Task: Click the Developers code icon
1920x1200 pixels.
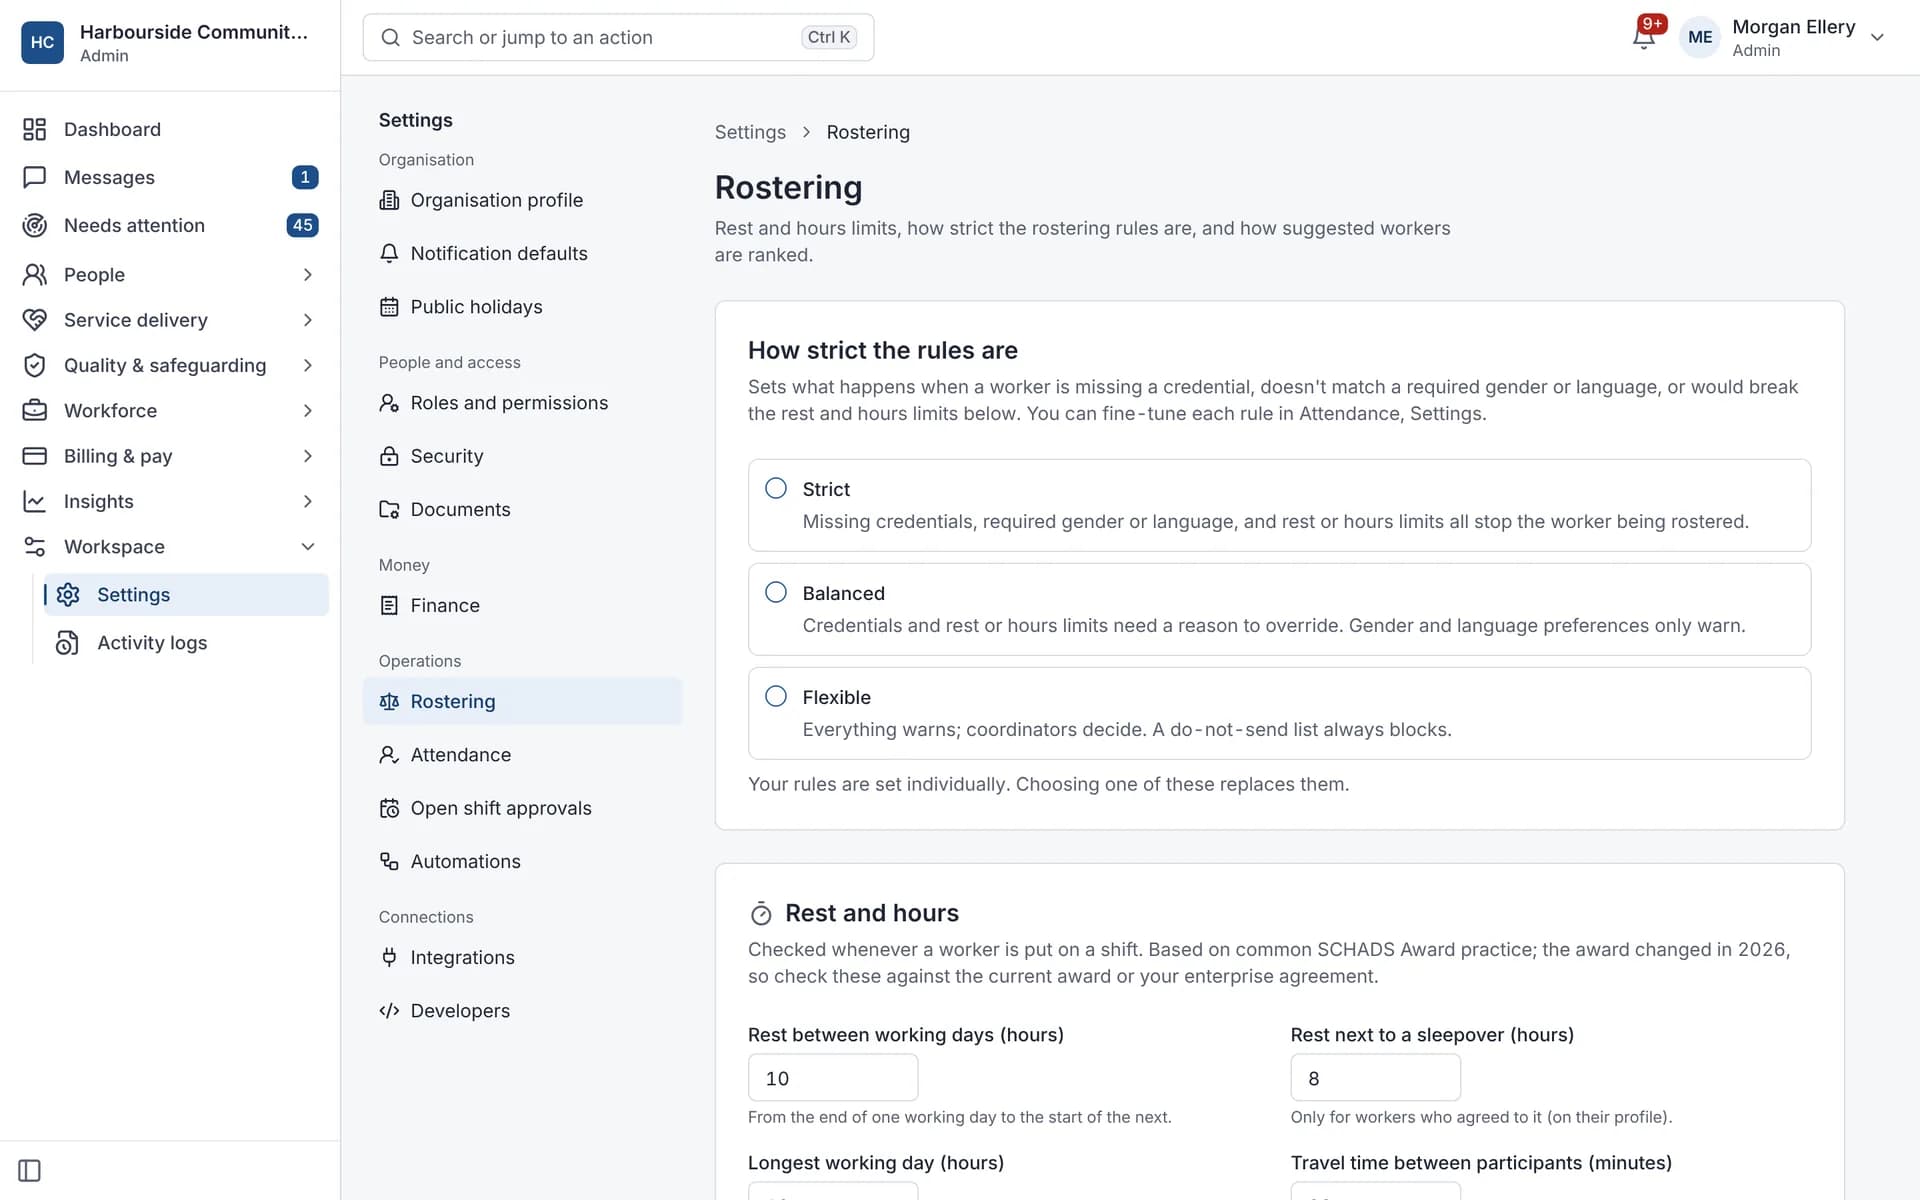Action: coord(389,1010)
